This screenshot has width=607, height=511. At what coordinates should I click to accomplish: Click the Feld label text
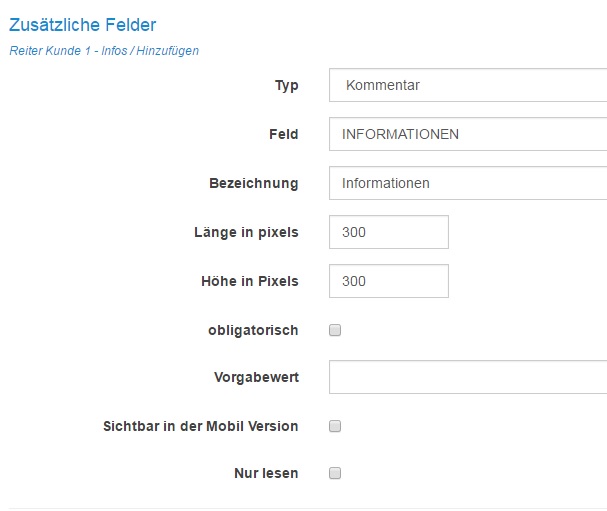pyautogui.click(x=283, y=134)
